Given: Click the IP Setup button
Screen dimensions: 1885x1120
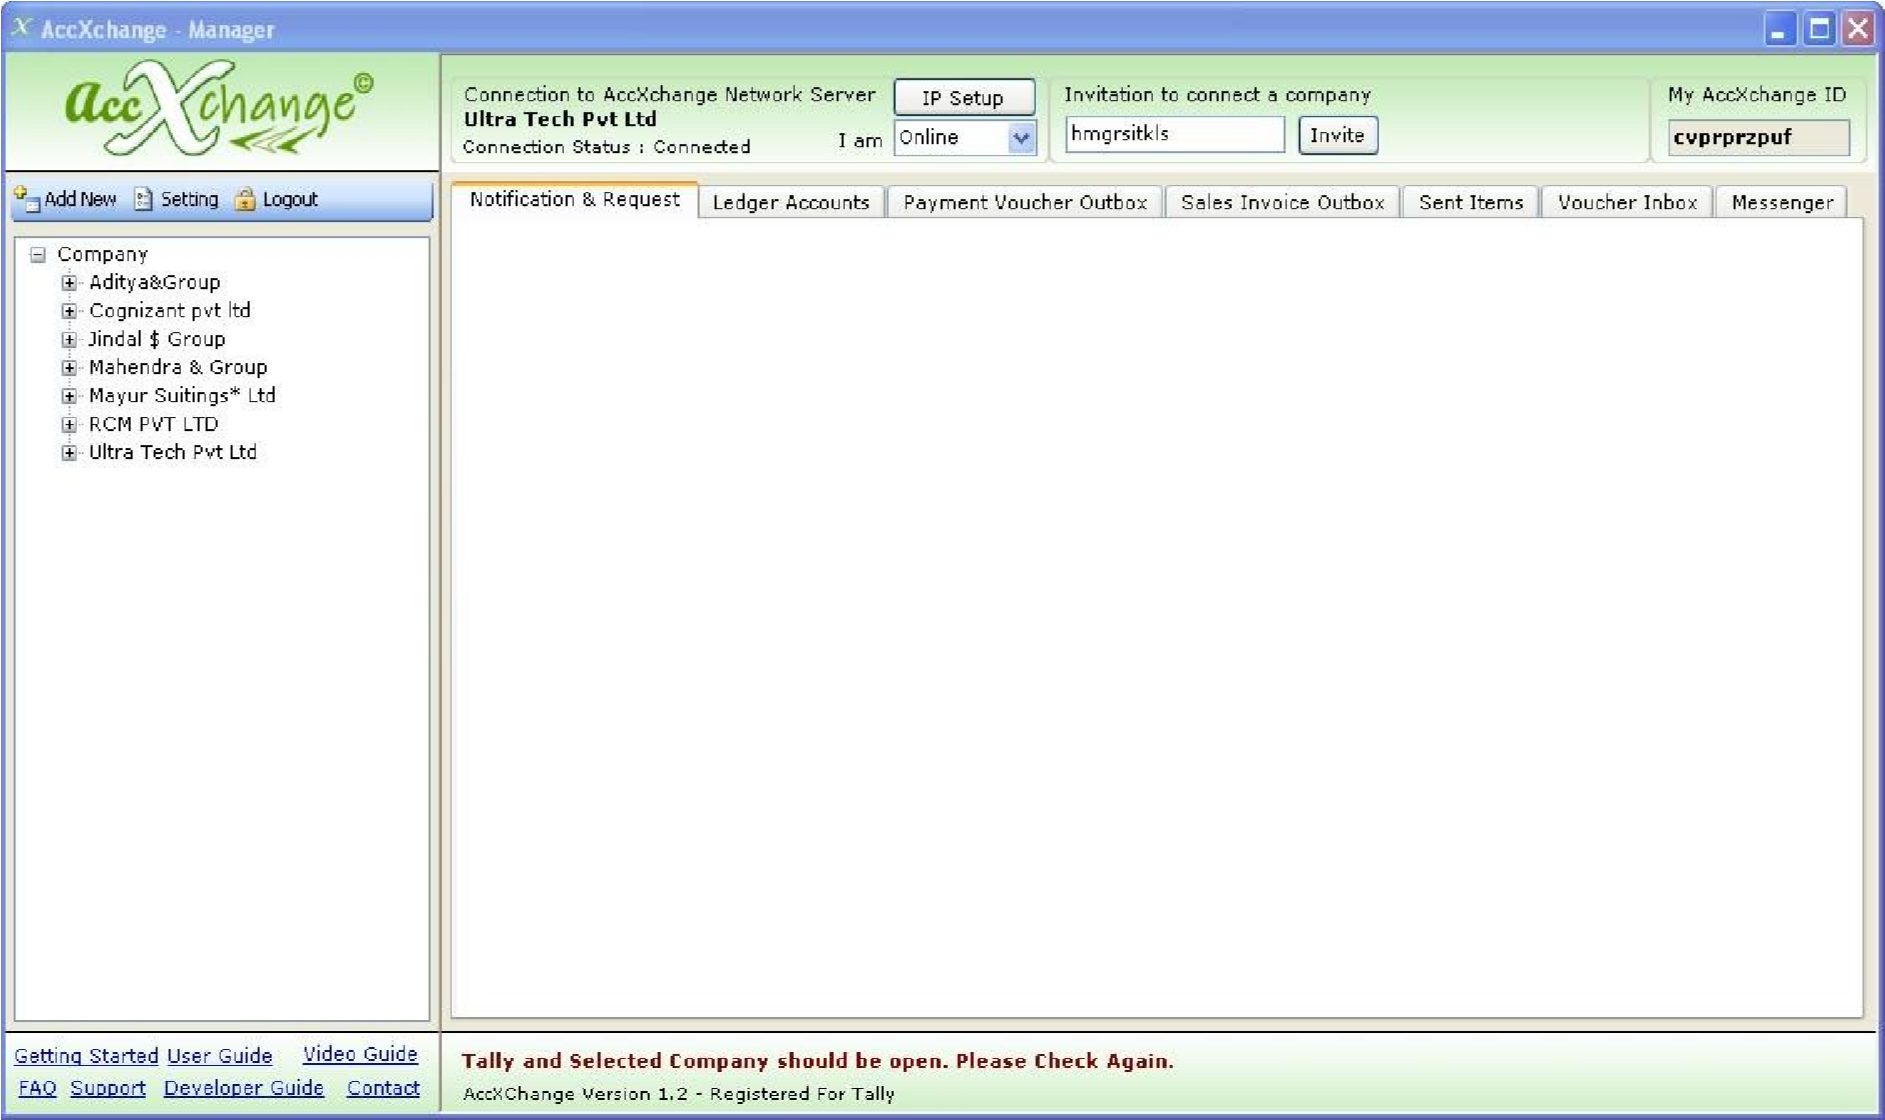Looking at the screenshot, I should coord(963,98).
